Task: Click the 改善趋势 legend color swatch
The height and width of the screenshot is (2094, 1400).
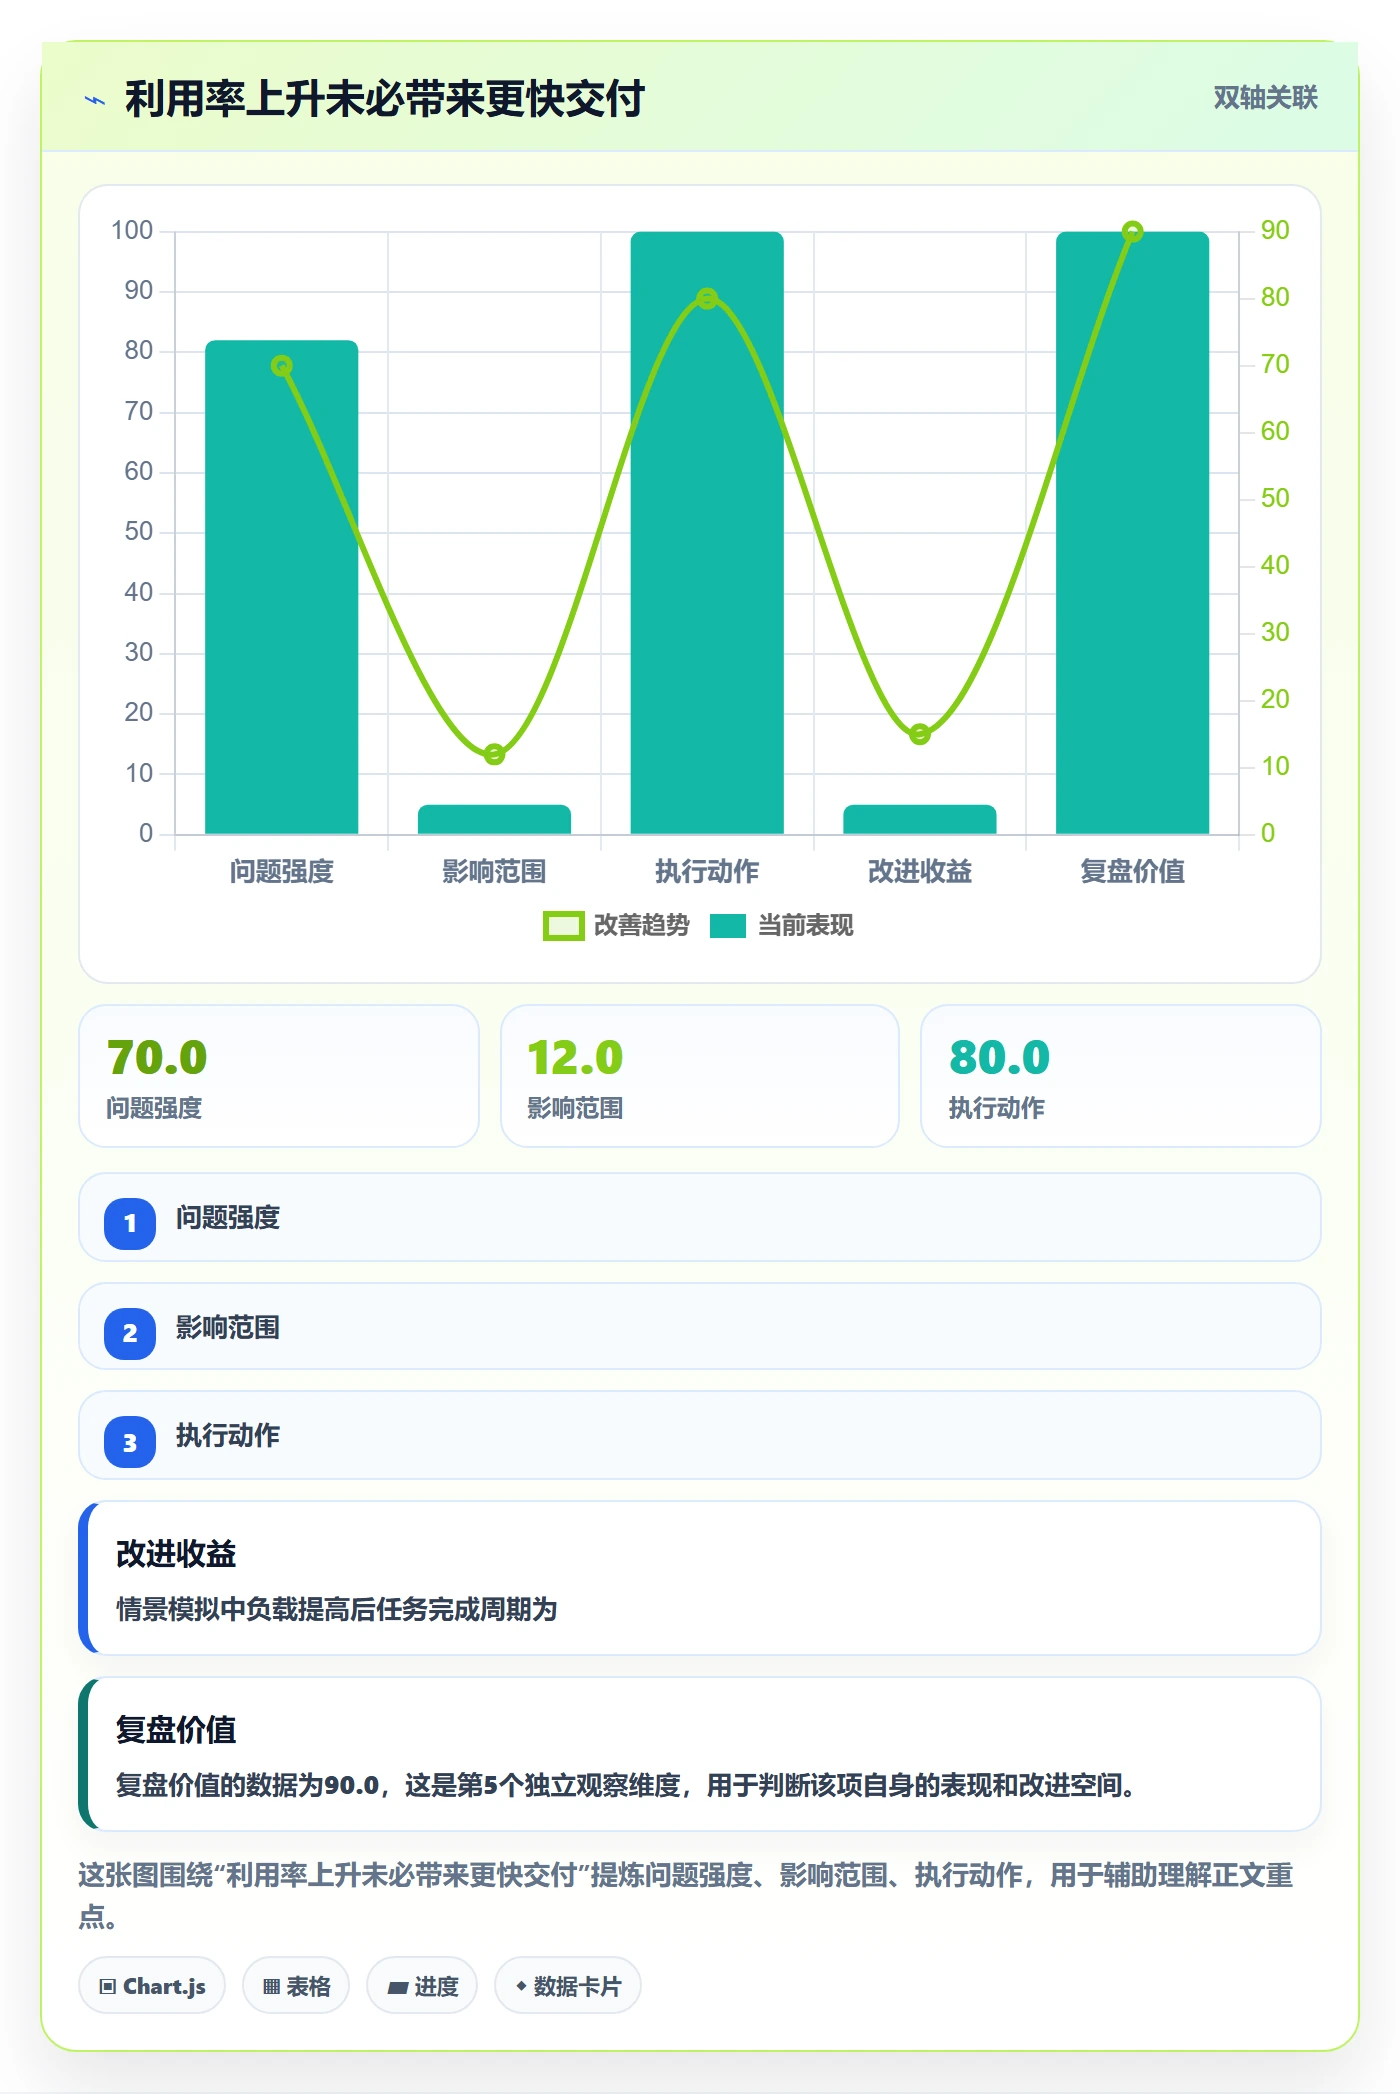Action: click(x=564, y=926)
